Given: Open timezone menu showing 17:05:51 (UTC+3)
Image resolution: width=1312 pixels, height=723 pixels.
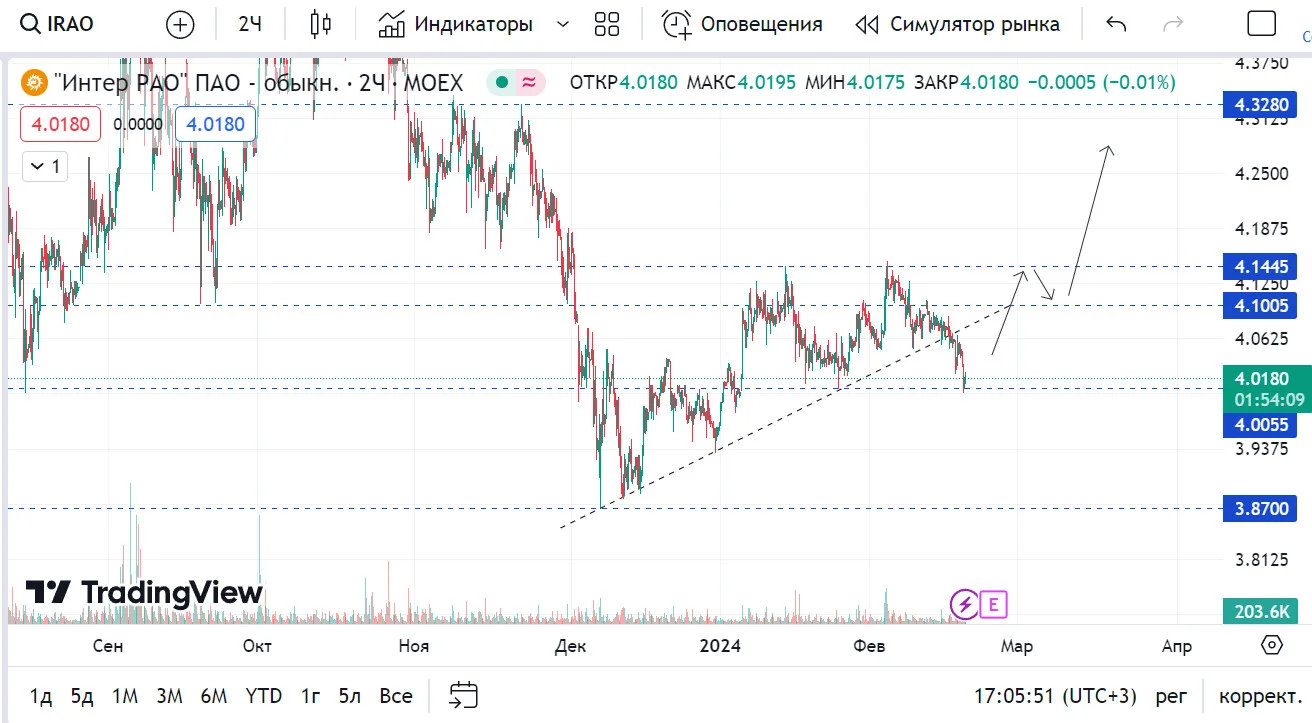Looking at the screenshot, I should click(x=1056, y=696).
